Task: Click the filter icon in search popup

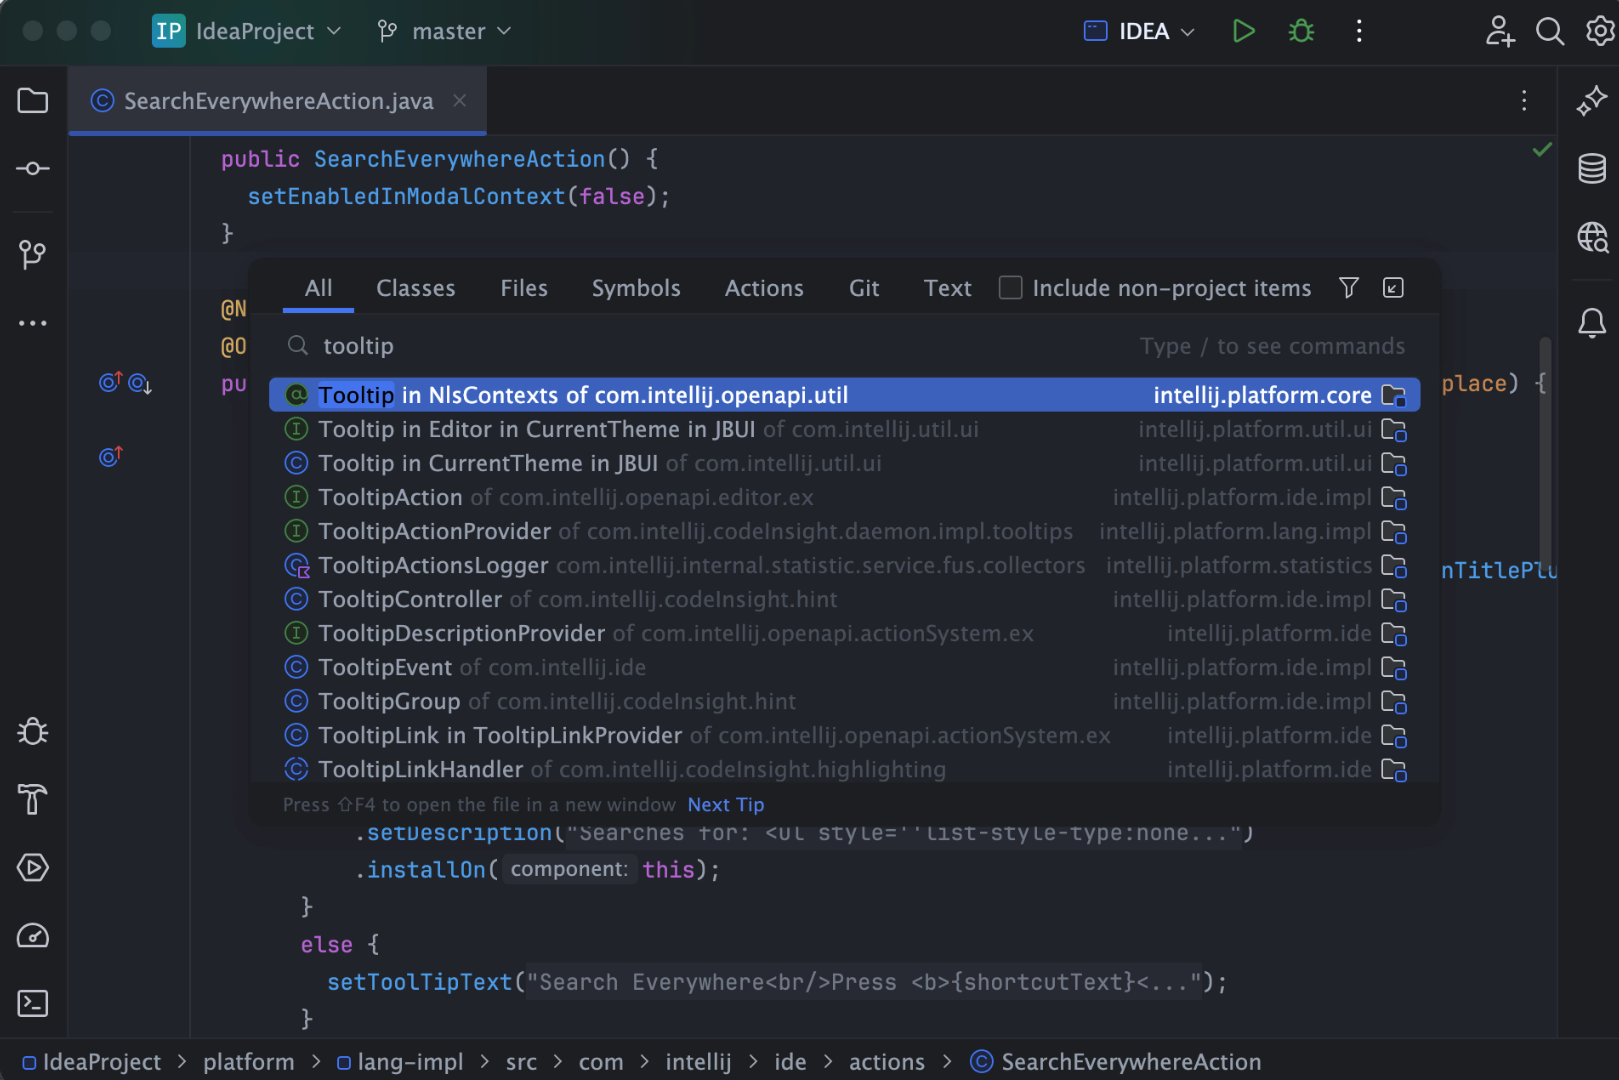Action: 1349,288
